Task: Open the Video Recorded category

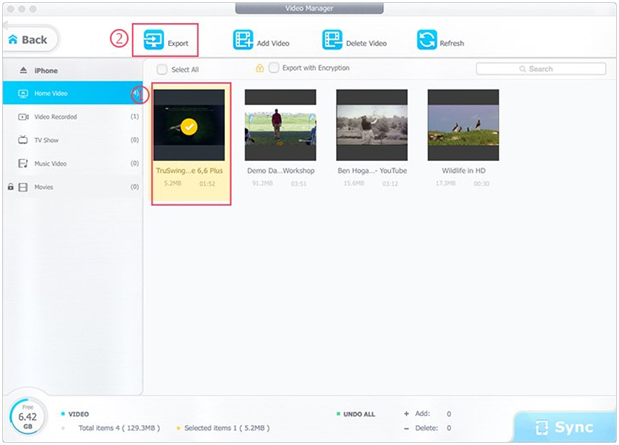Action: pyautogui.click(x=73, y=117)
